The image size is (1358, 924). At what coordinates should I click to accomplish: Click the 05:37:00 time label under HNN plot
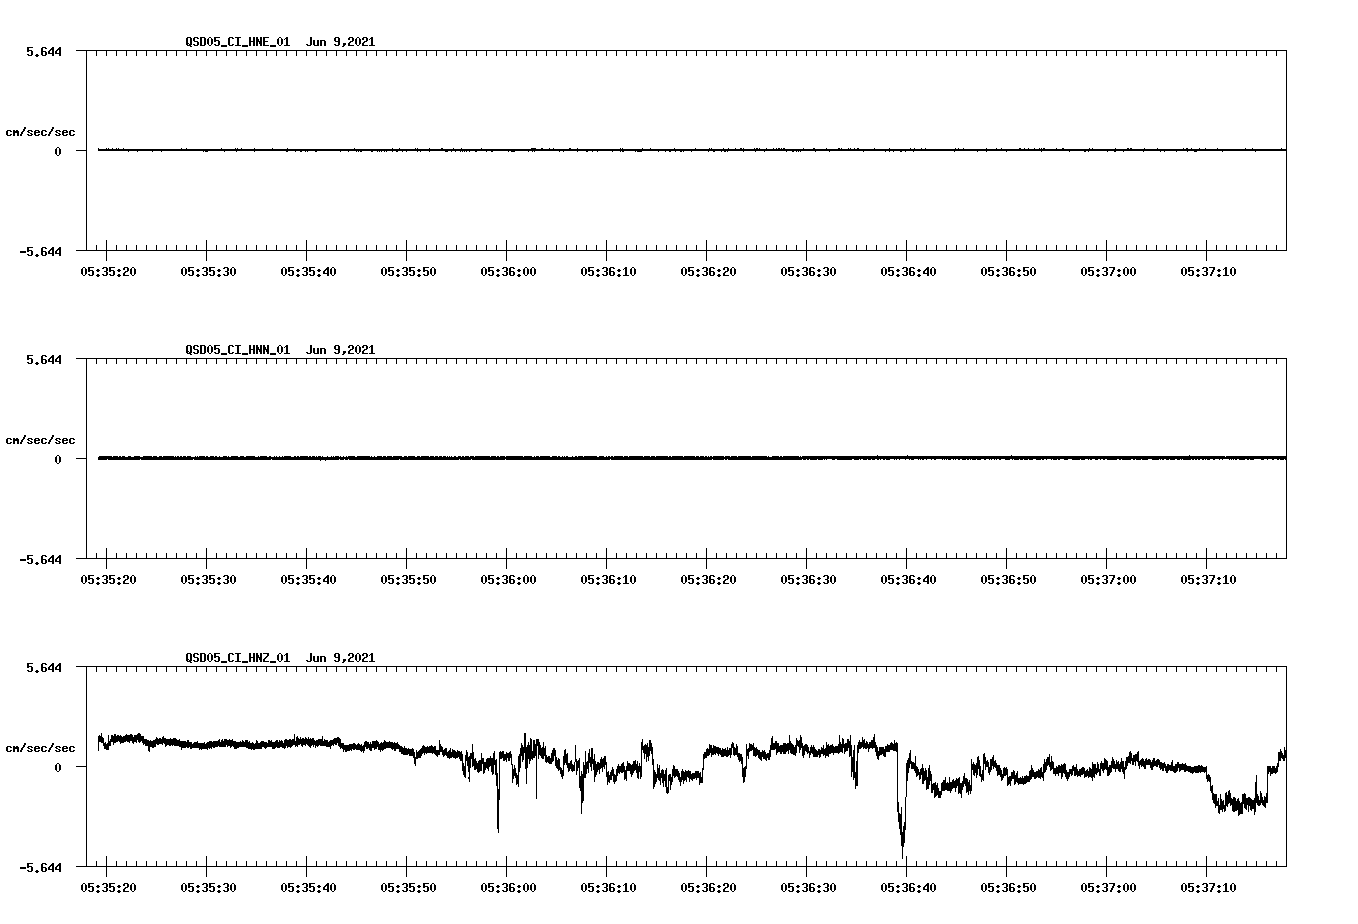click(1108, 580)
